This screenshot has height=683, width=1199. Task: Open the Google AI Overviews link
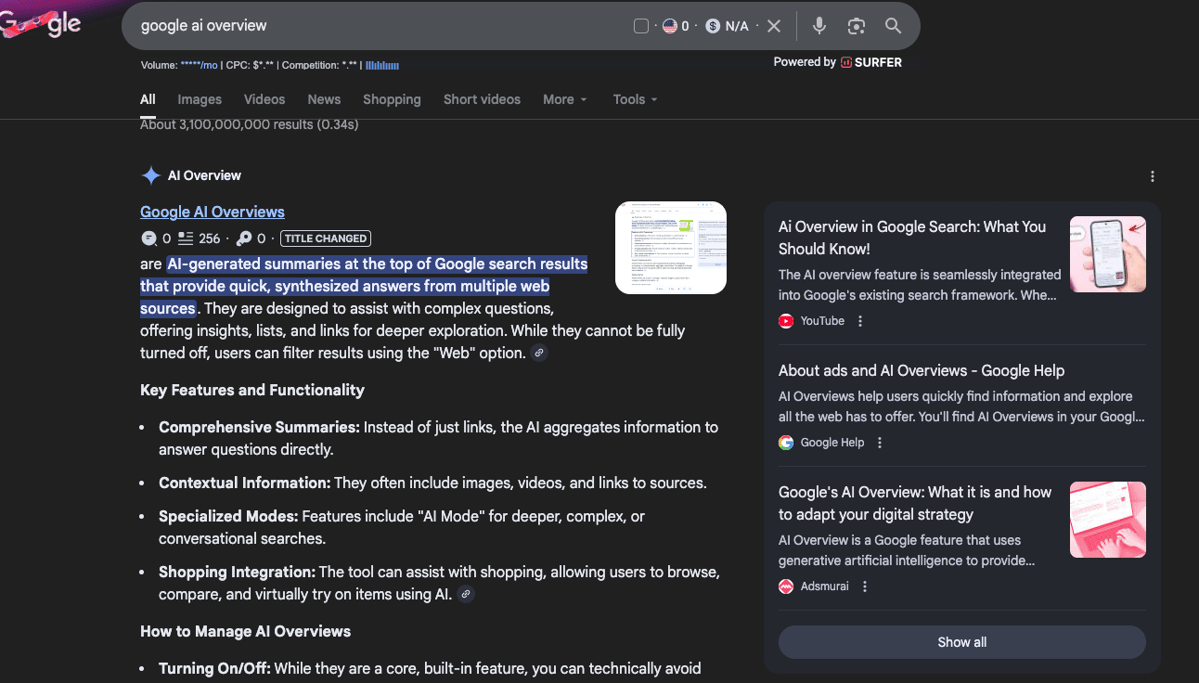pos(212,212)
